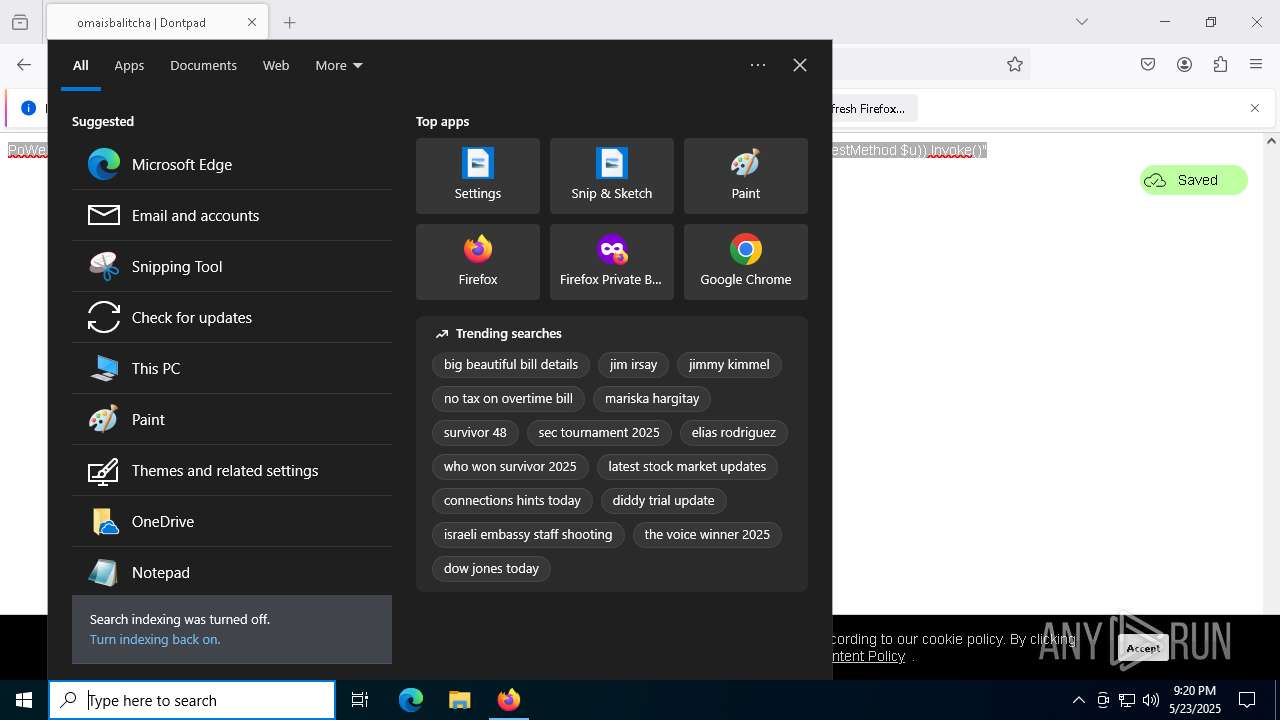Open Paint tile in Top apps

pyautogui.click(x=746, y=176)
